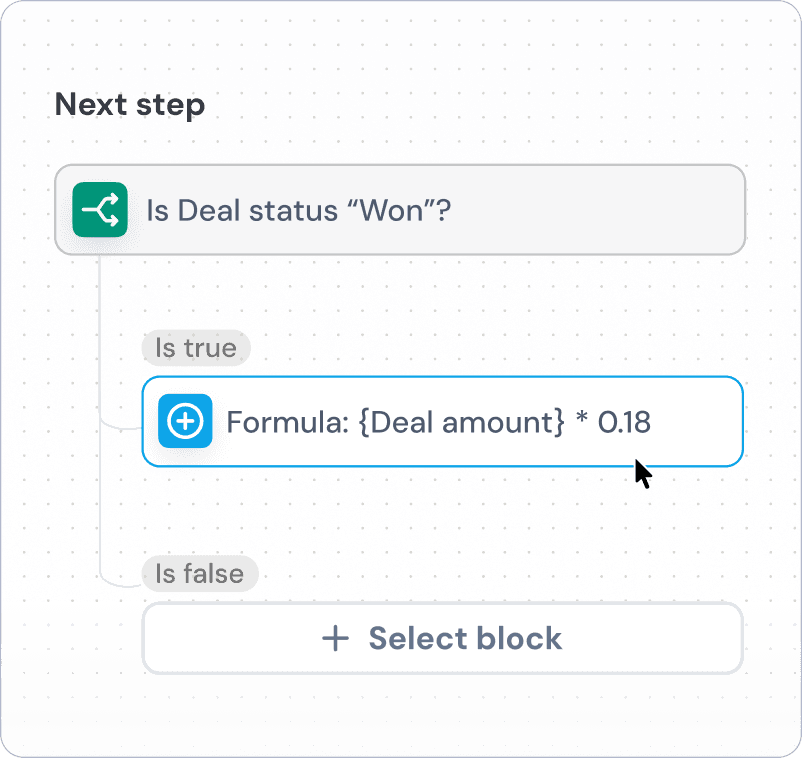Expand the Formula block to edit the expression

[x=442, y=422]
